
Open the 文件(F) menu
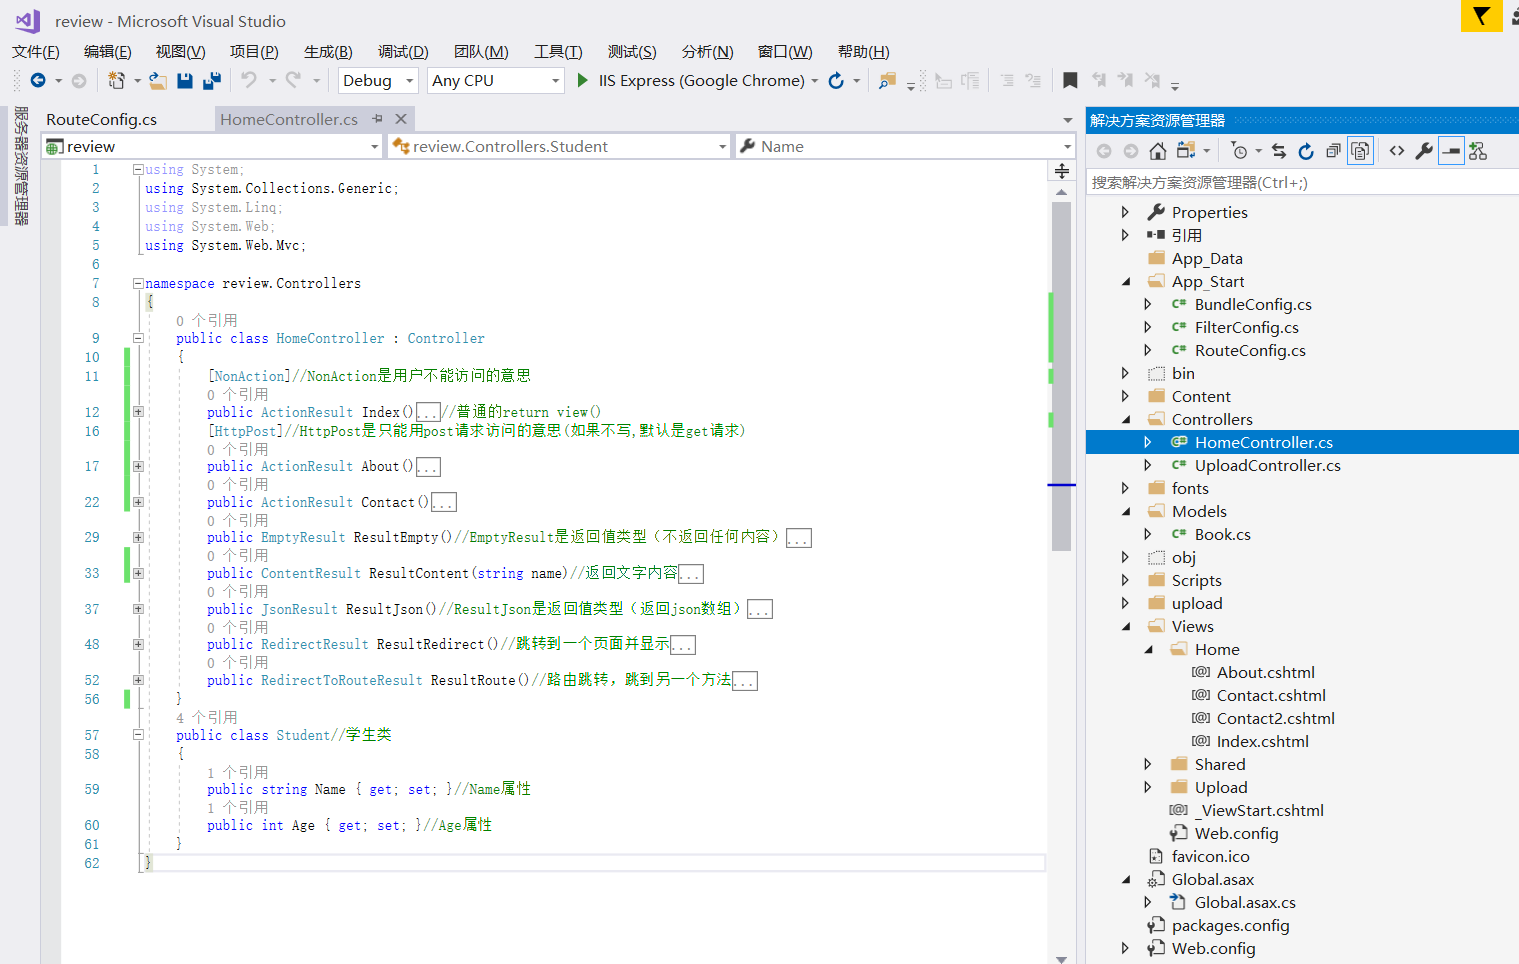coord(36,52)
